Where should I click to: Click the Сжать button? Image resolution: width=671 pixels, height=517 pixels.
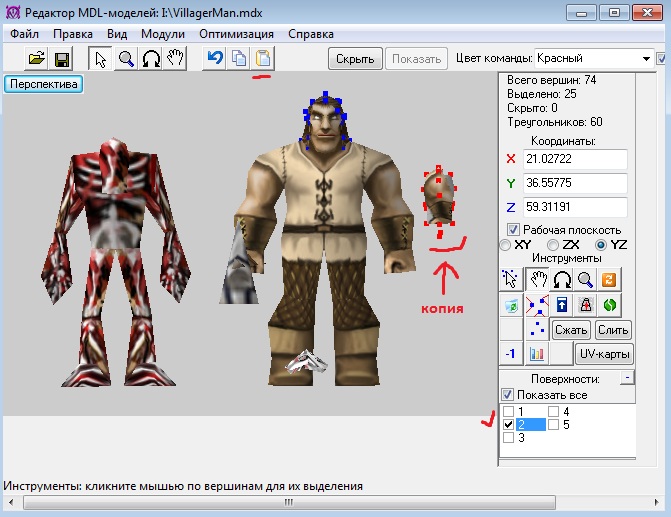pos(571,330)
